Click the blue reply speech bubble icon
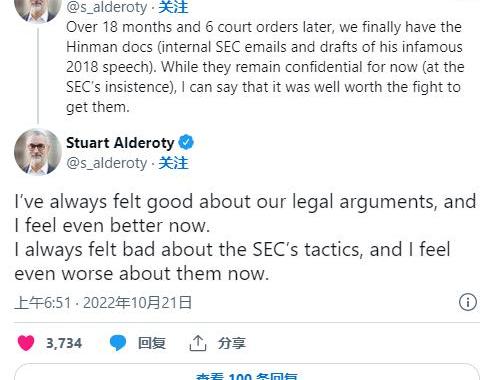The width and height of the screenshot is (494, 380). 118,343
